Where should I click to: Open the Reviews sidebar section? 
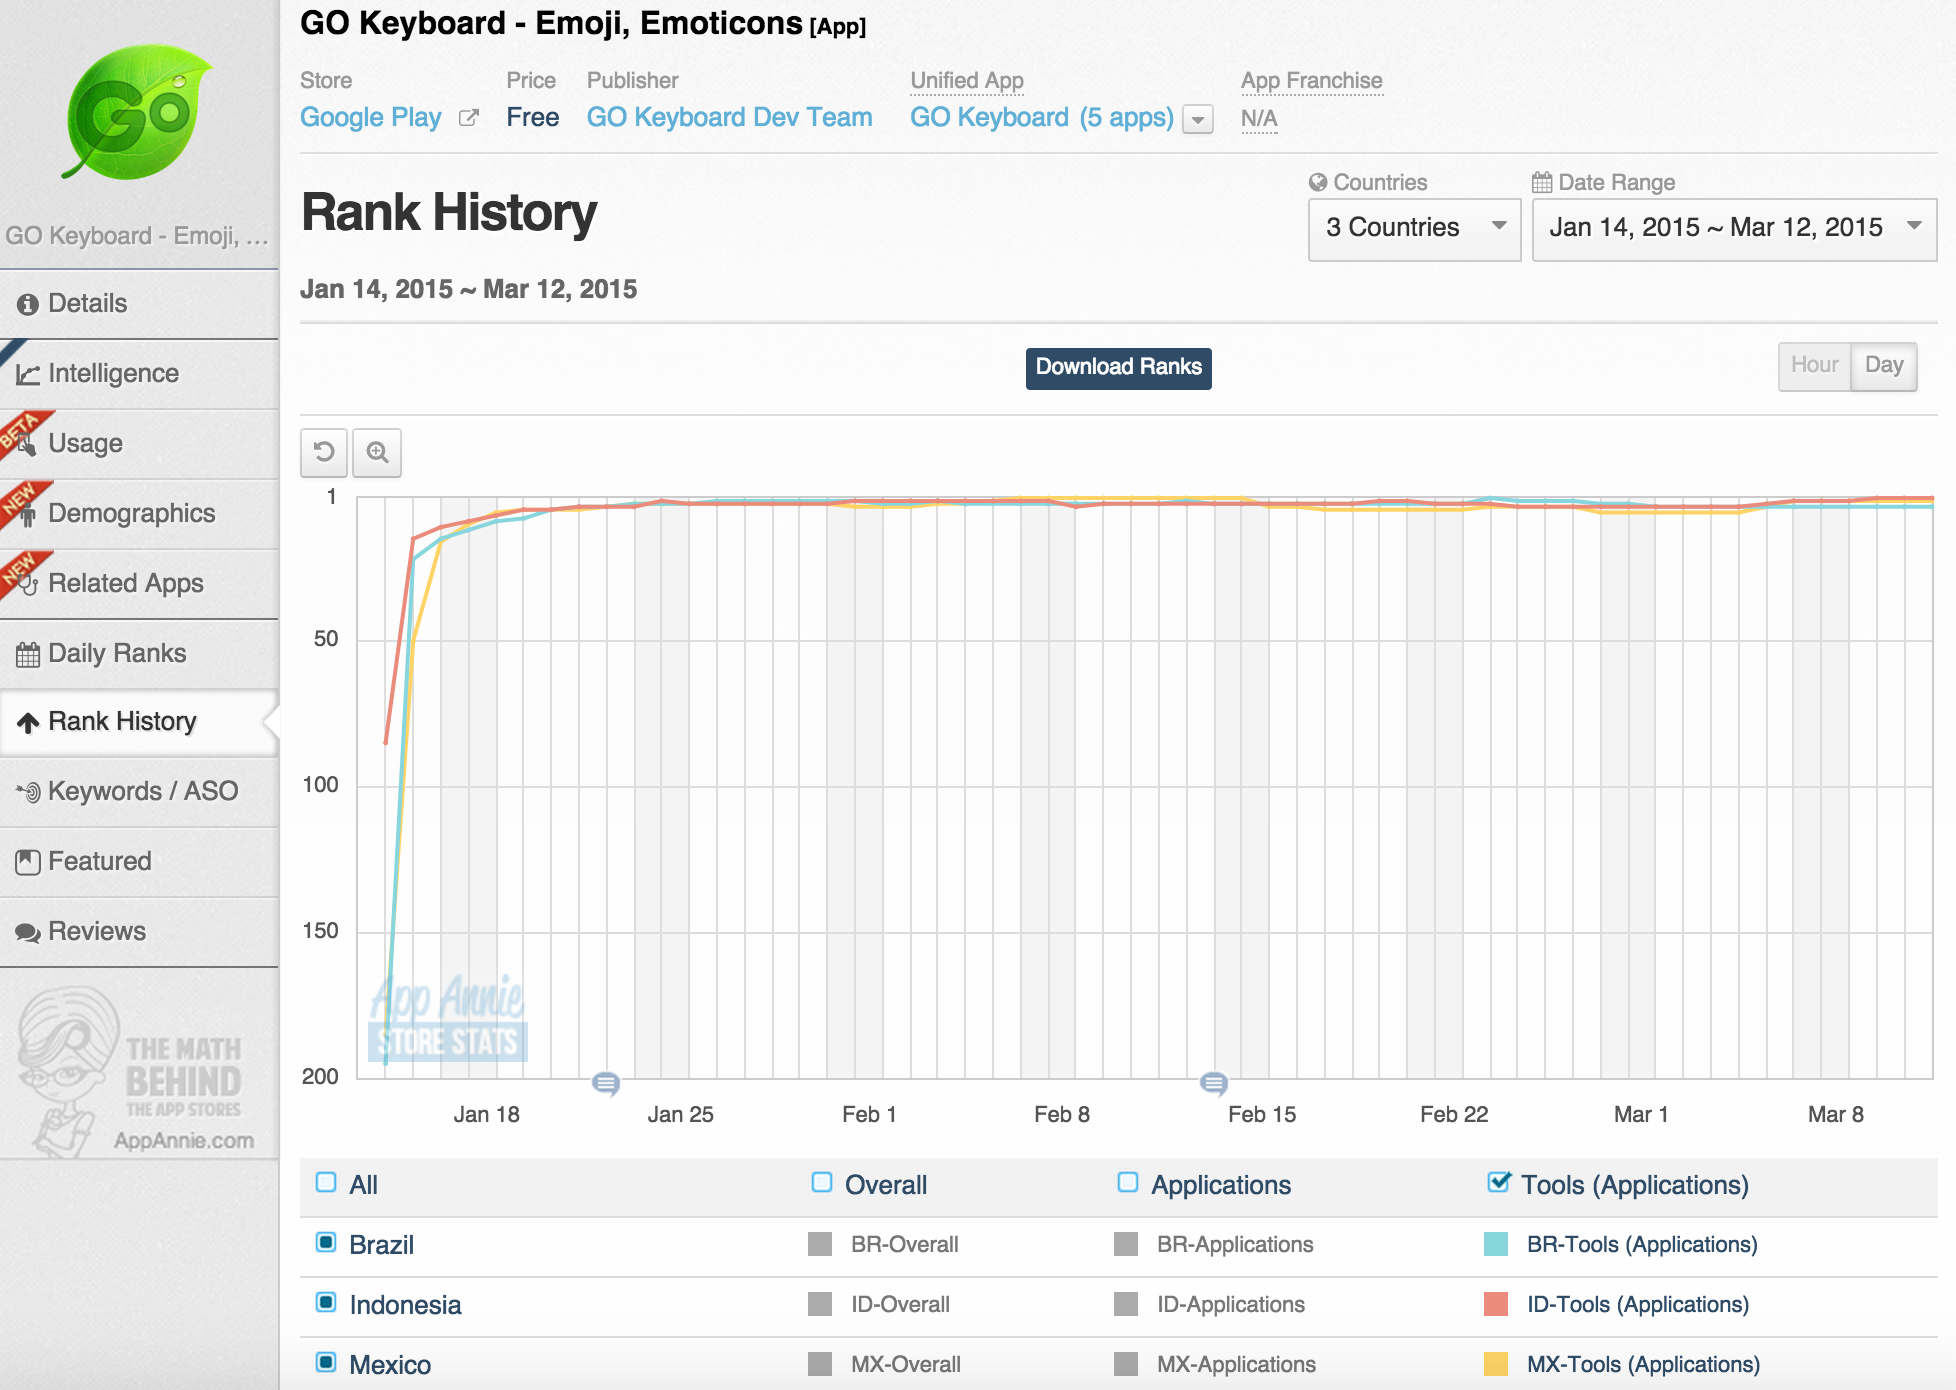click(x=139, y=932)
